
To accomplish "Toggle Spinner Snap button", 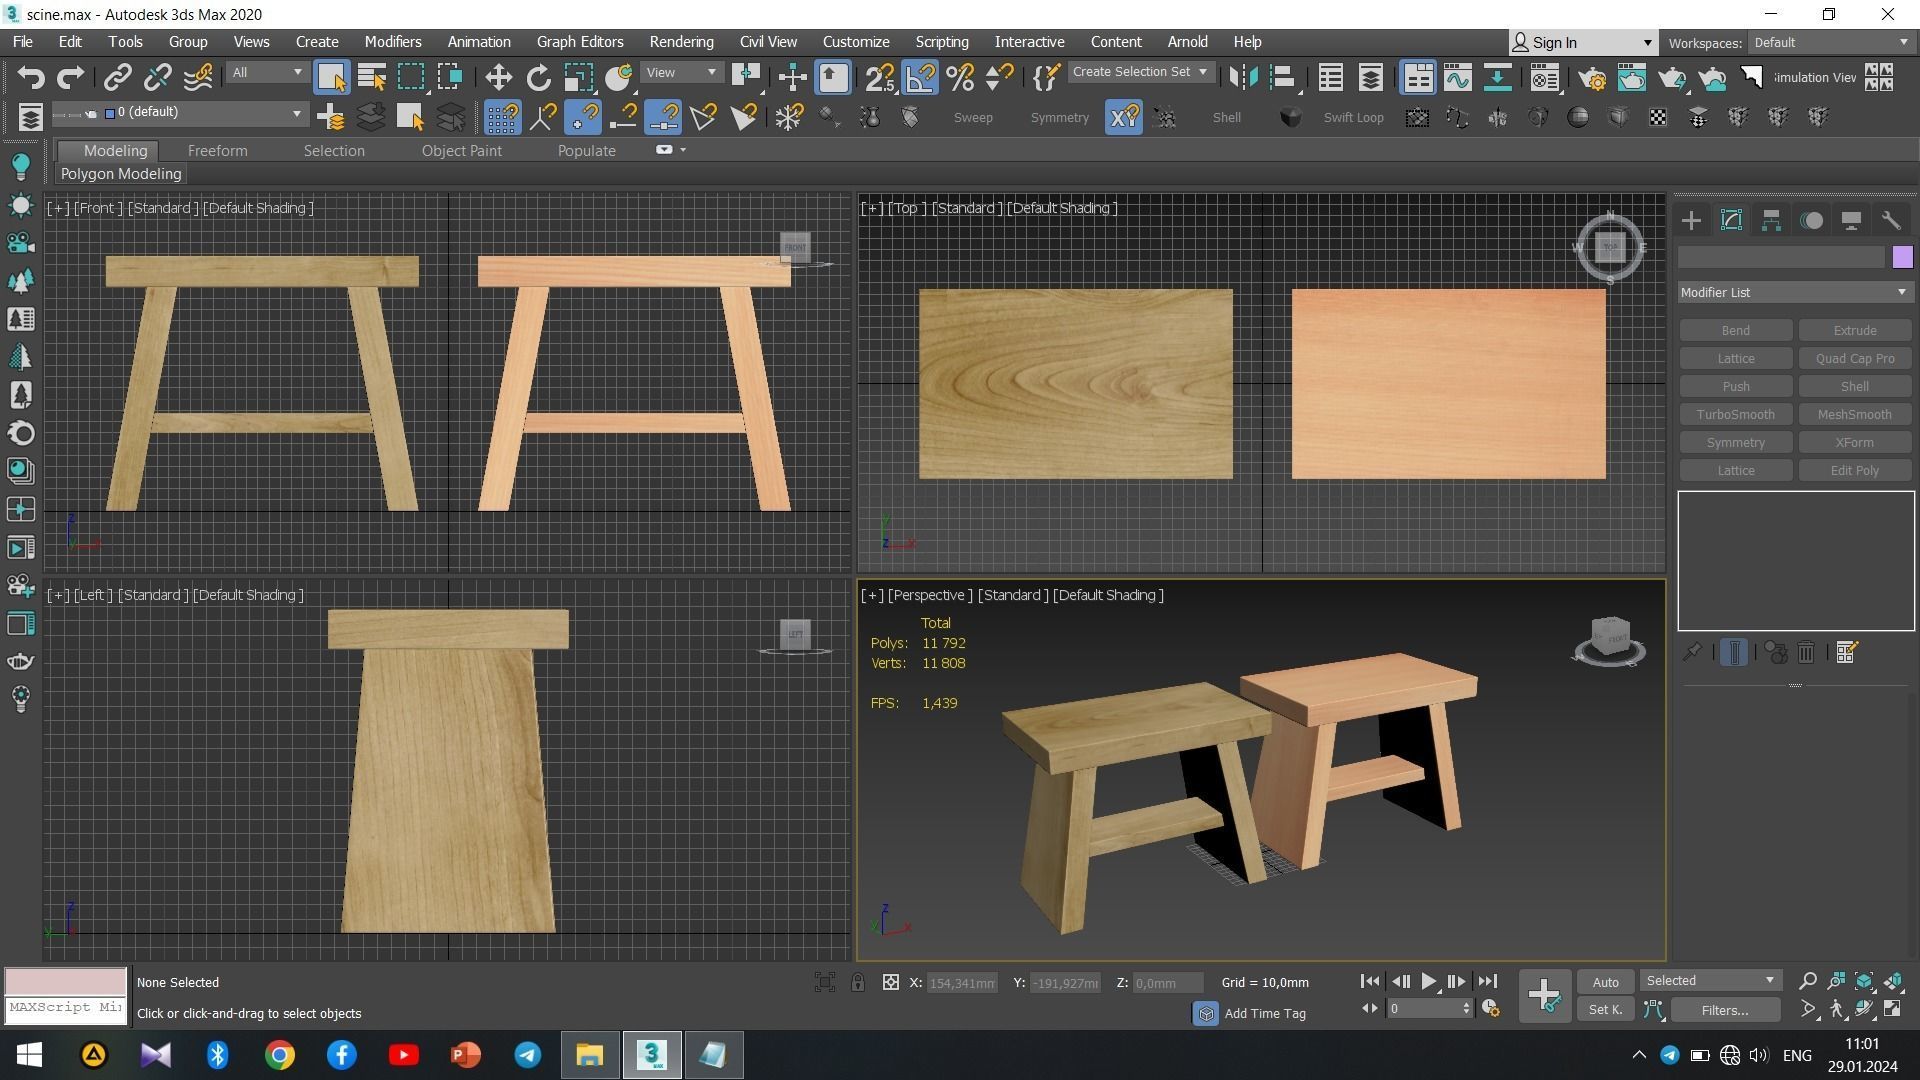I will pyautogui.click(x=1000, y=77).
